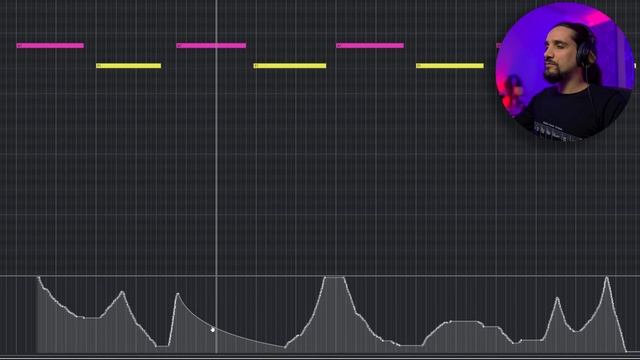Click the flat-topped peak of the automation curve
The height and width of the screenshot is (360, 640).
pos(335,278)
